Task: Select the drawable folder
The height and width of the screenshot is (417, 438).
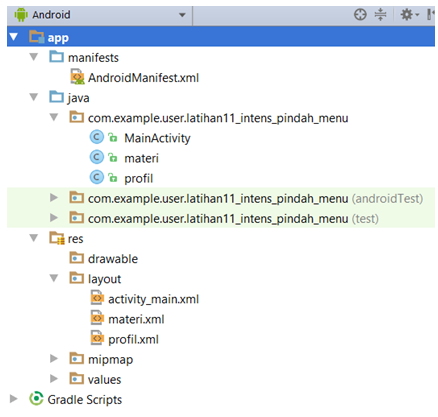Action: 113,259
